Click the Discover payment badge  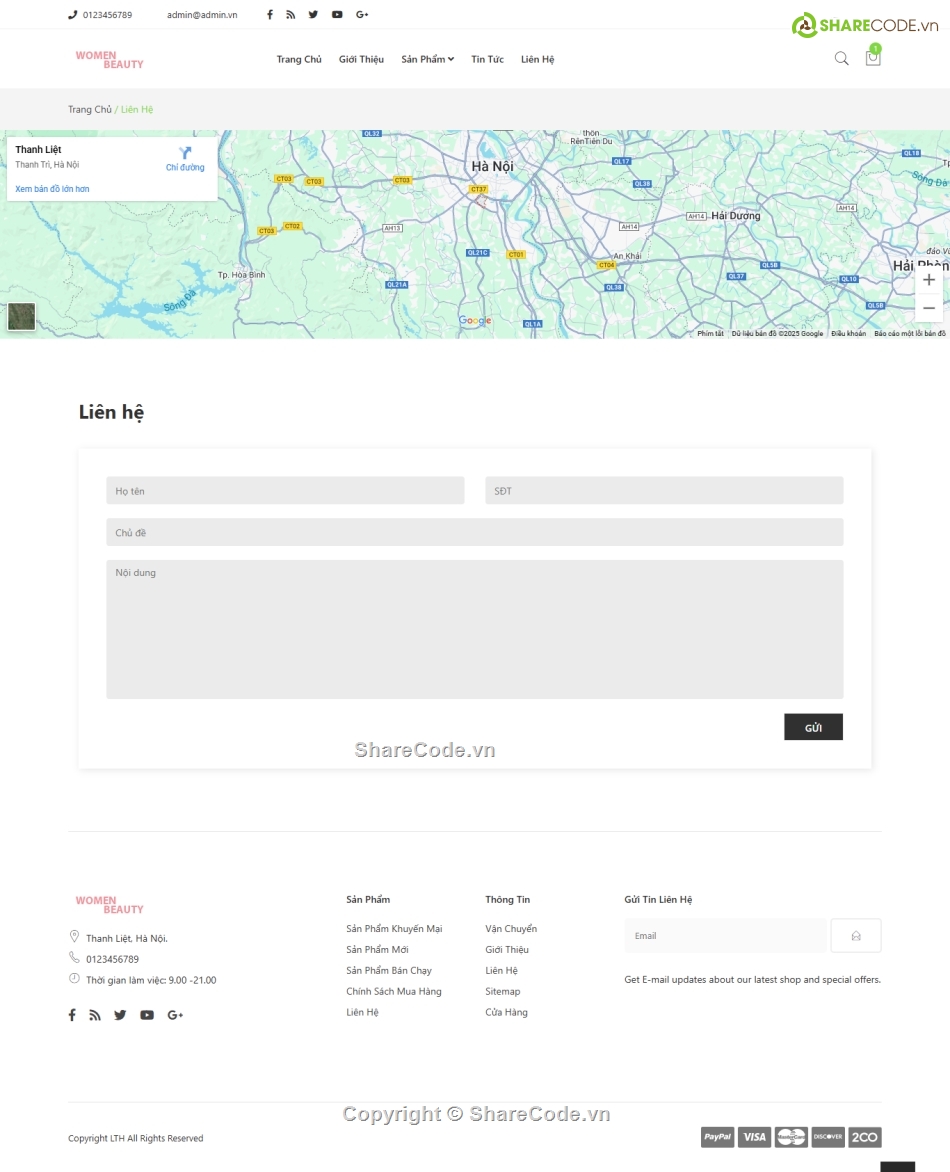828,1137
